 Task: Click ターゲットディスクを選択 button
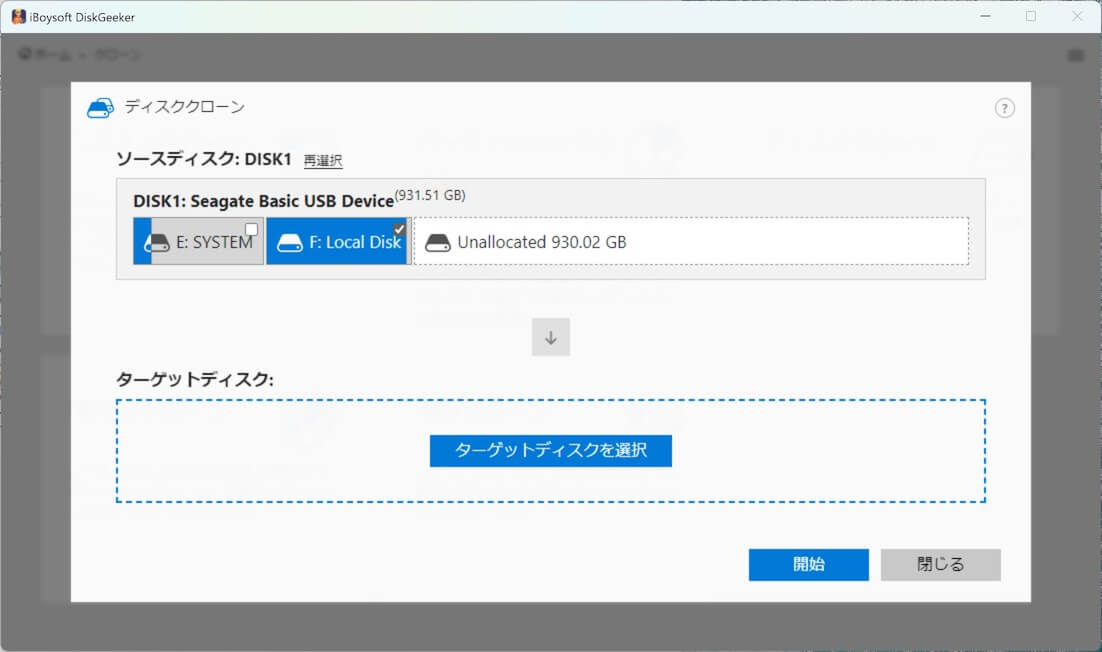(550, 450)
